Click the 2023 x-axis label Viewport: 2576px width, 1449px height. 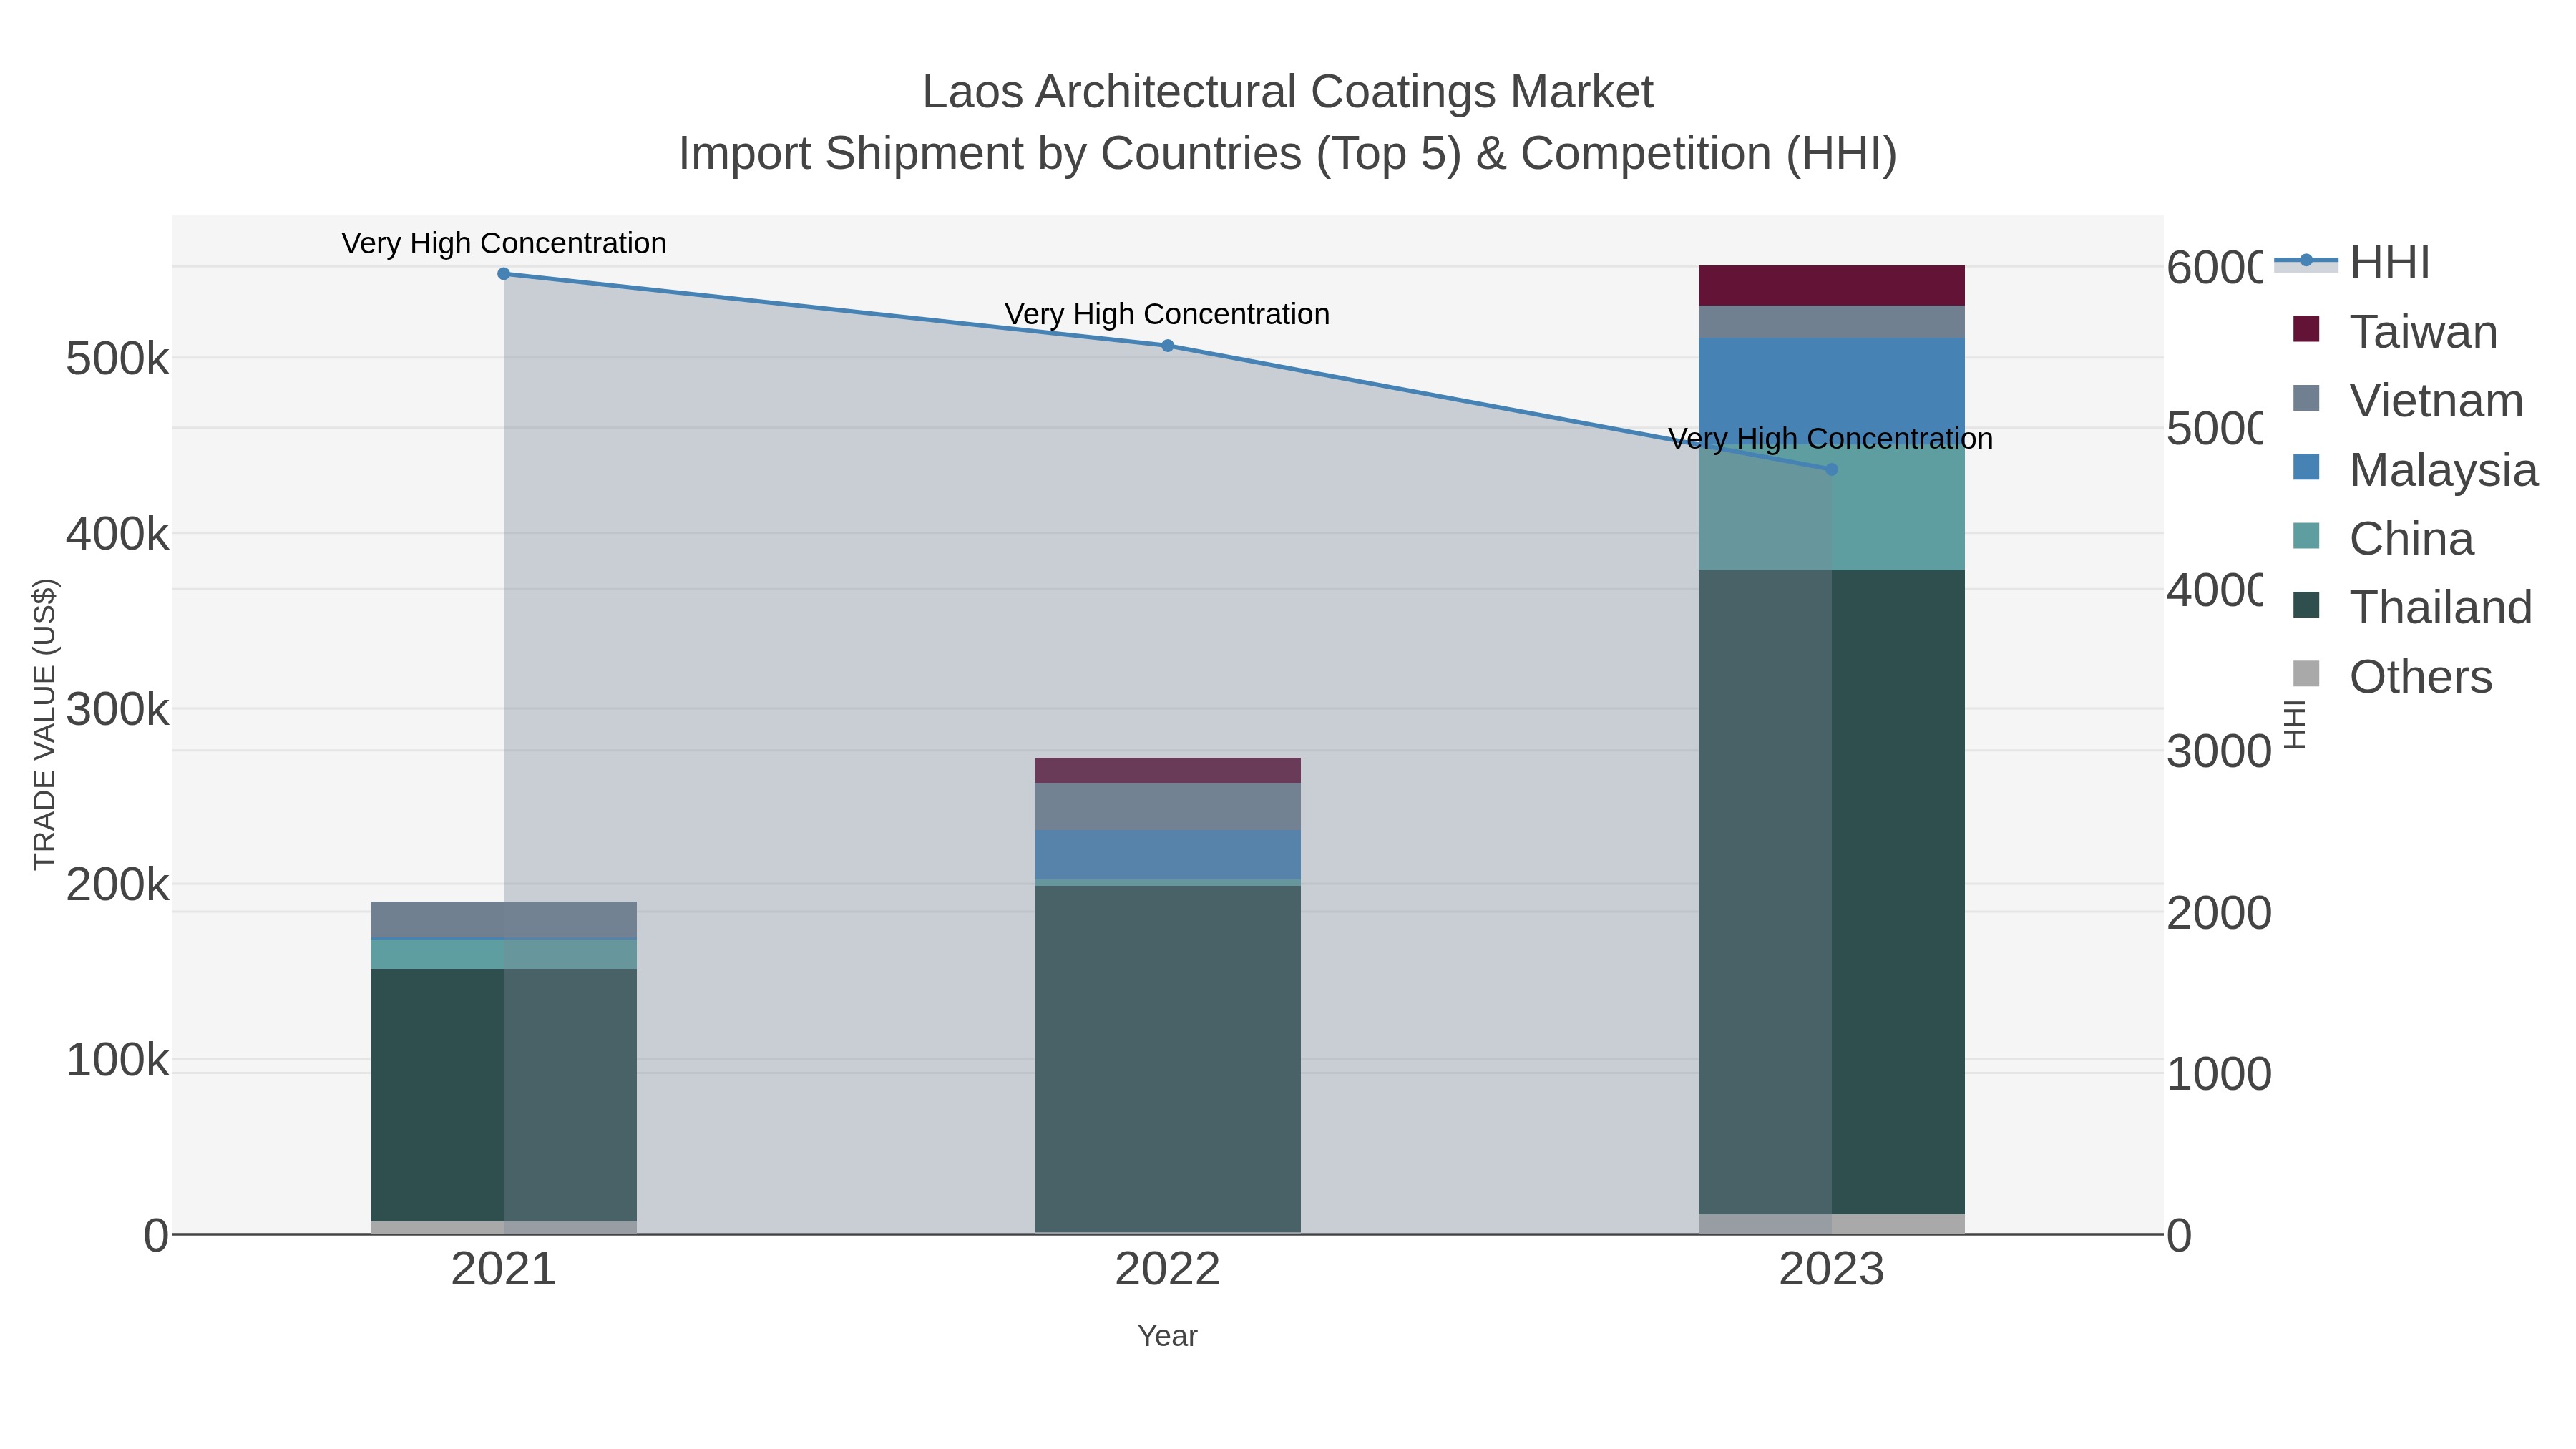point(1831,1270)
